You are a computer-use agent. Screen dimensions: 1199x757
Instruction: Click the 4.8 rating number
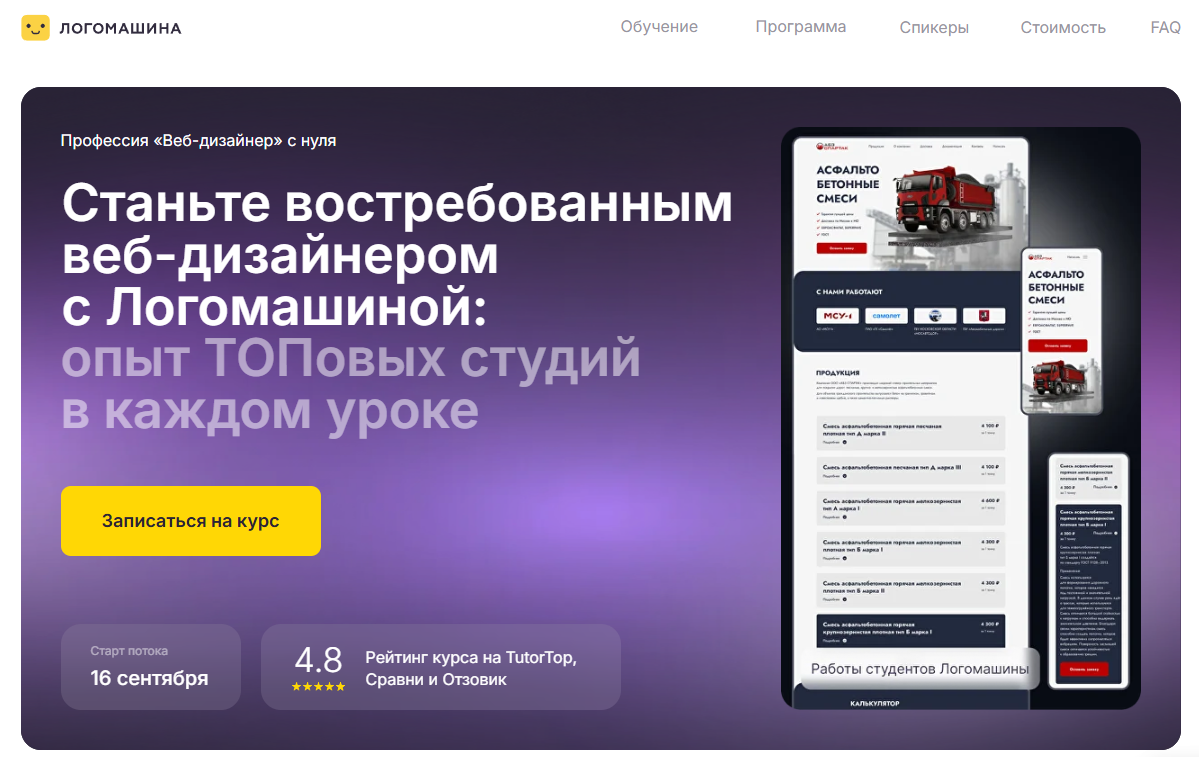point(318,660)
